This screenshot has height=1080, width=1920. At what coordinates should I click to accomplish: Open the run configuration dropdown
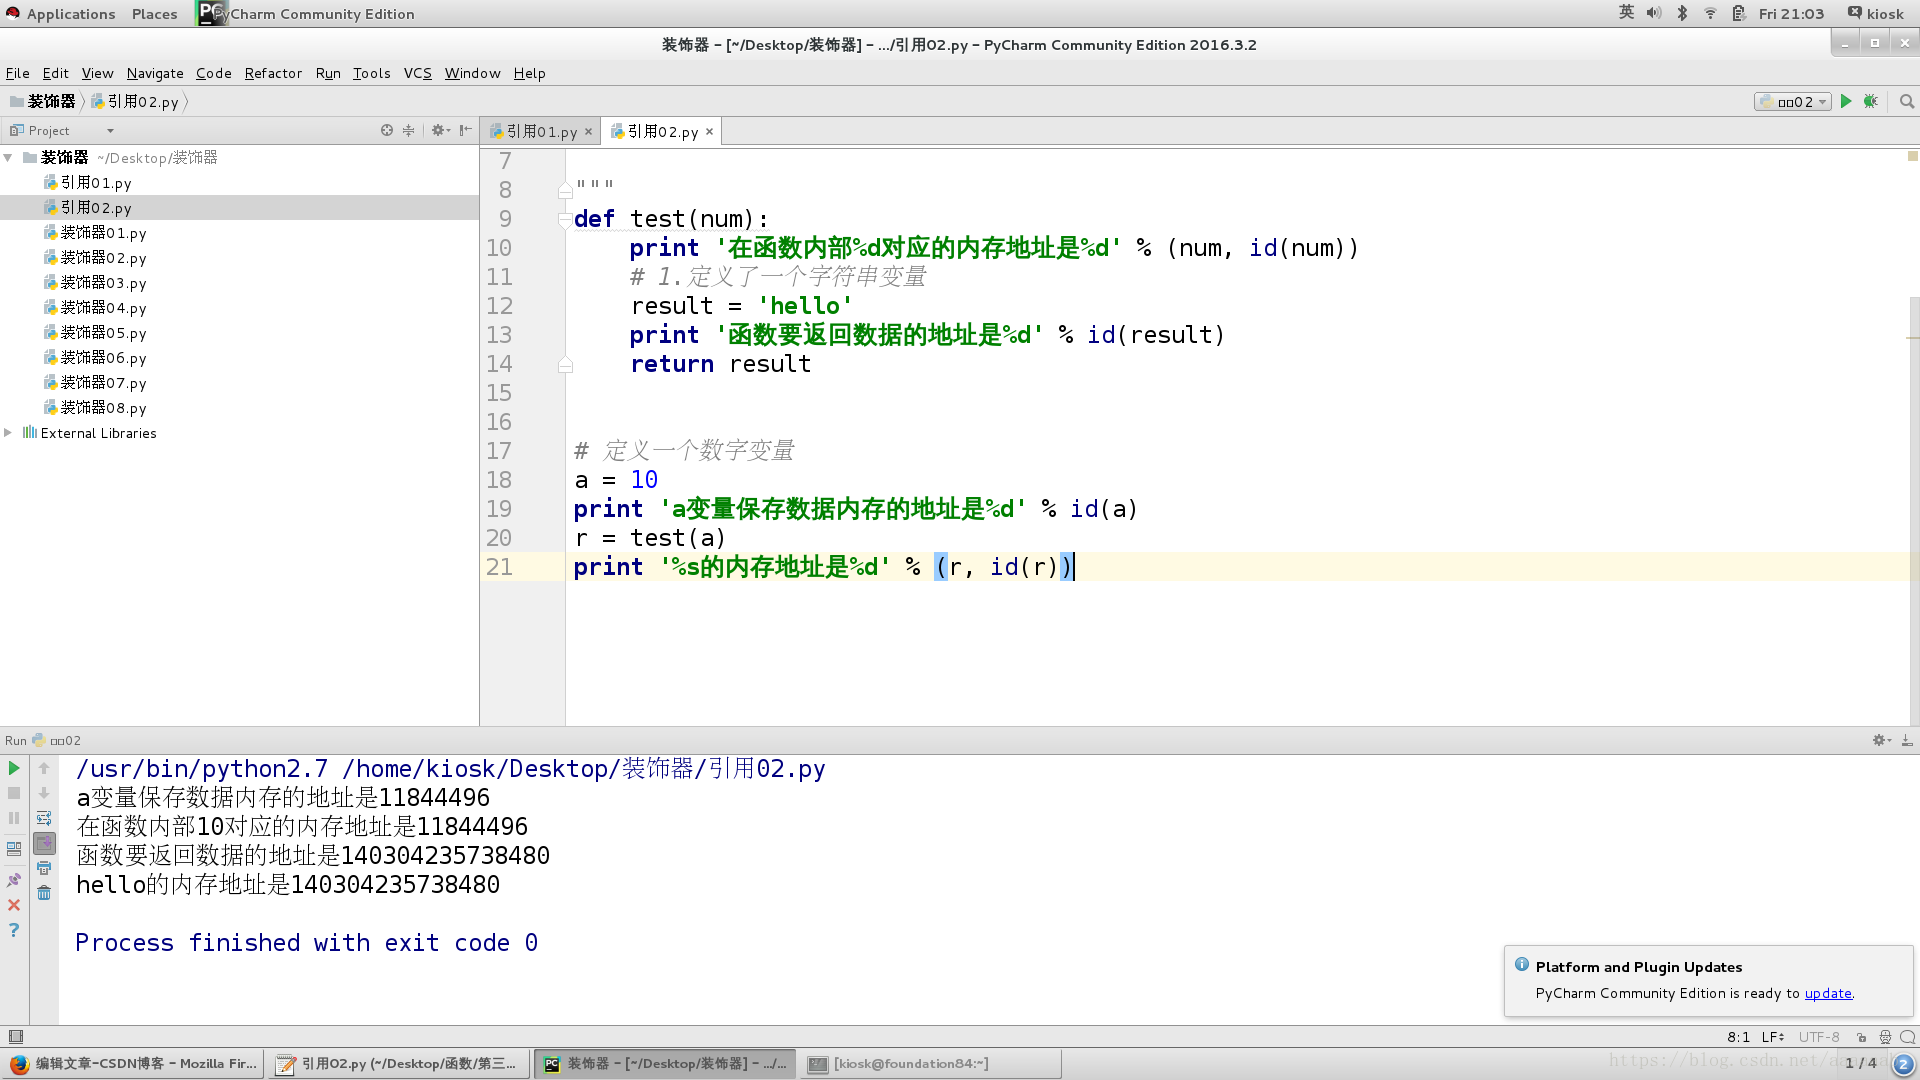point(1793,101)
